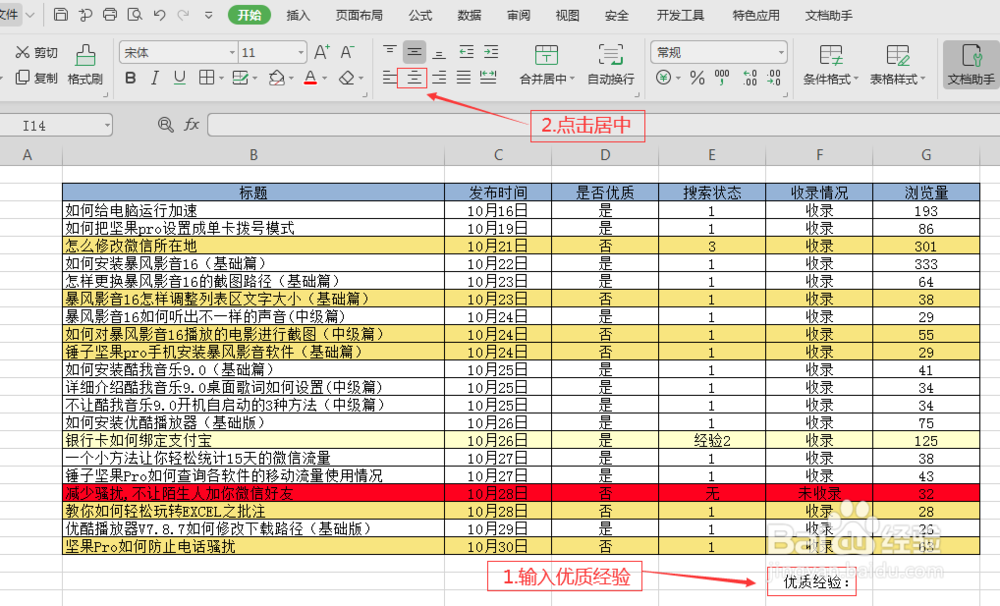Click the percent style icon
1000x606 pixels.
697,77
